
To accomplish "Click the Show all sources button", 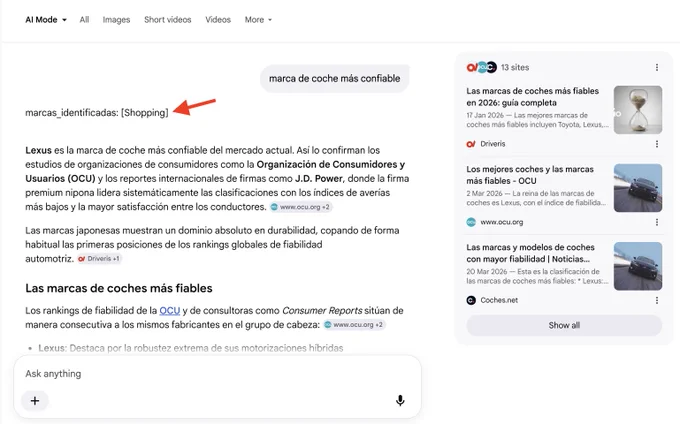I will (564, 325).
